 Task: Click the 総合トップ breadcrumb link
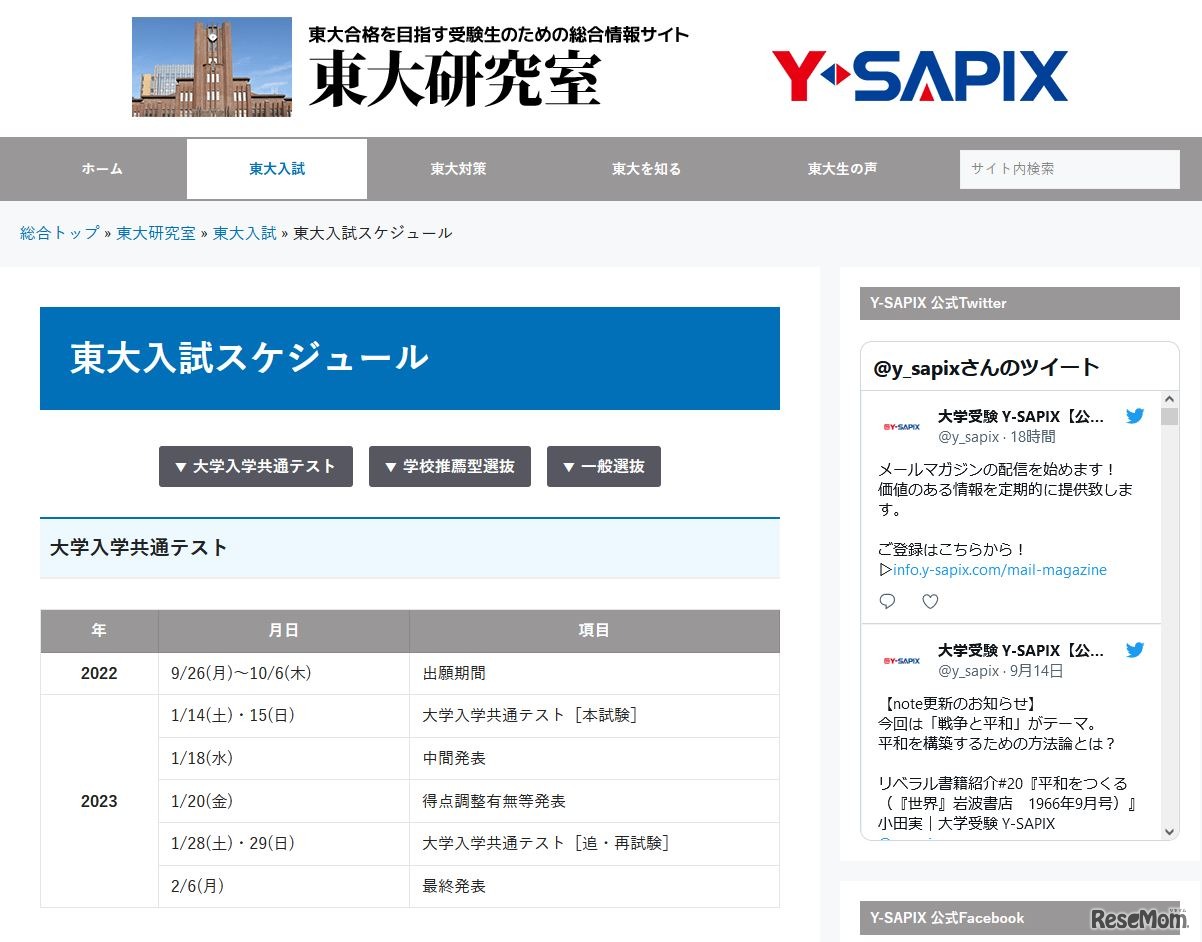57,232
